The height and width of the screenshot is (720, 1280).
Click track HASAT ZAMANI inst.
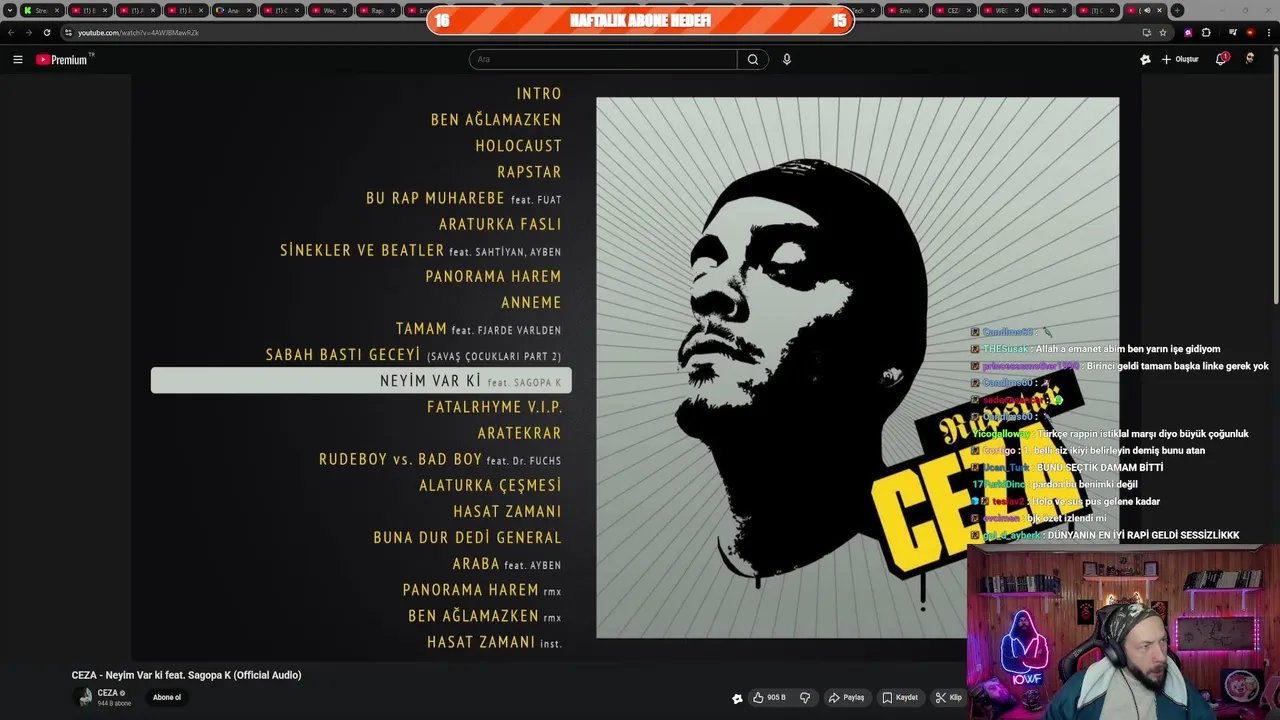tap(494, 642)
